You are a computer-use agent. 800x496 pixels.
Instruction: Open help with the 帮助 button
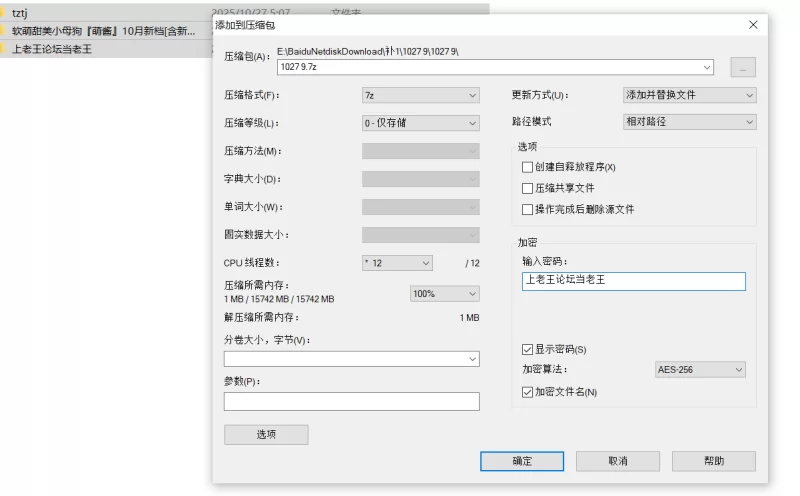(714, 461)
